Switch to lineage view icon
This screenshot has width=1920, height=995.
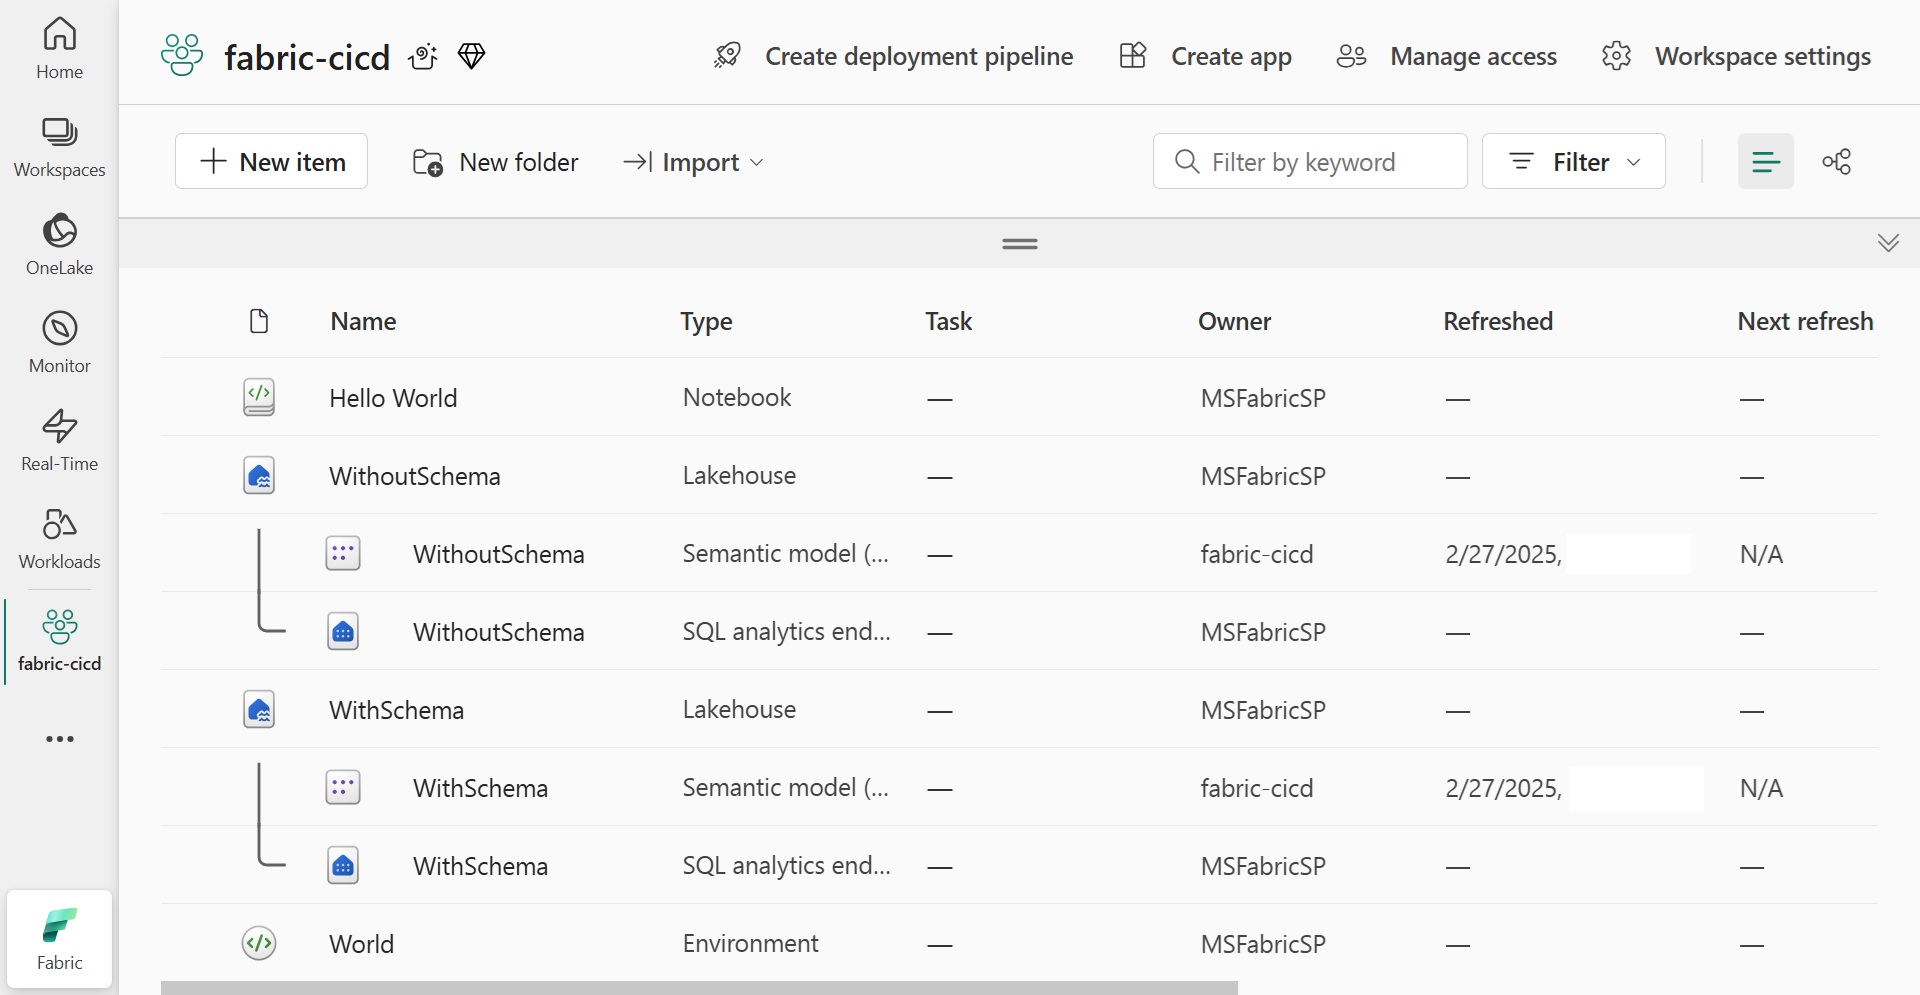(x=1837, y=161)
